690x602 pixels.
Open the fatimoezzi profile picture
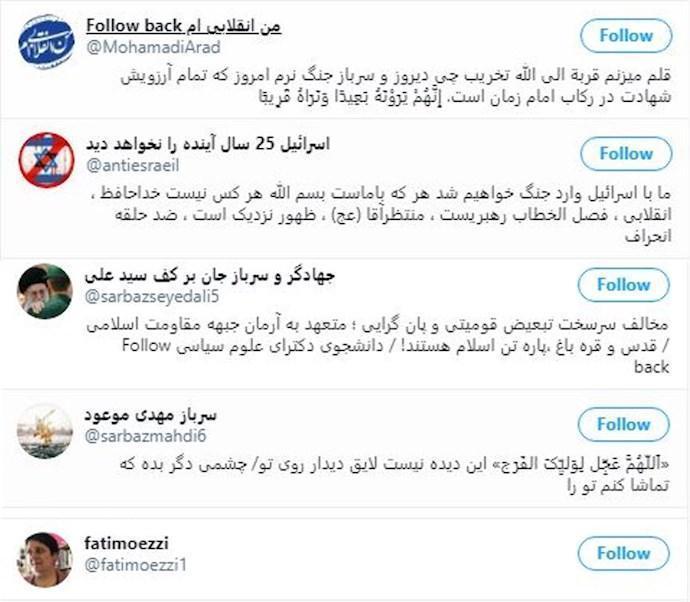44,560
